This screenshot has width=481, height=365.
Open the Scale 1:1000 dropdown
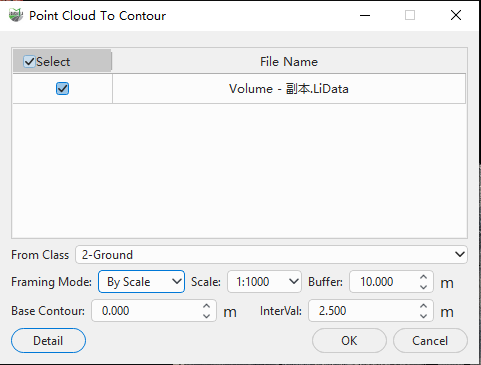264,282
